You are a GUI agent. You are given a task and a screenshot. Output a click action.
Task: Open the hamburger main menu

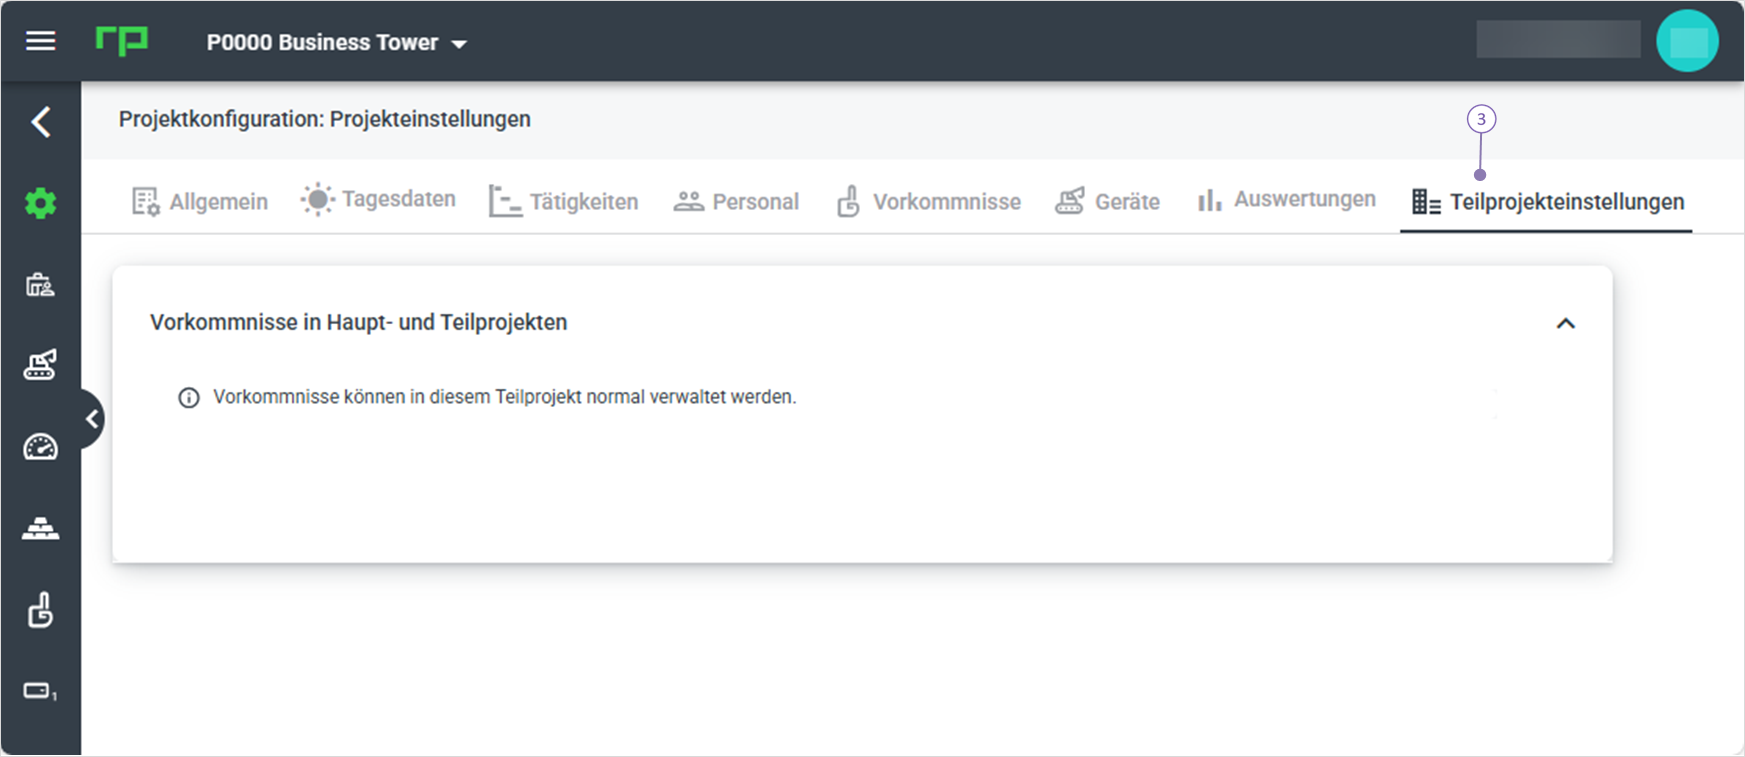point(41,41)
